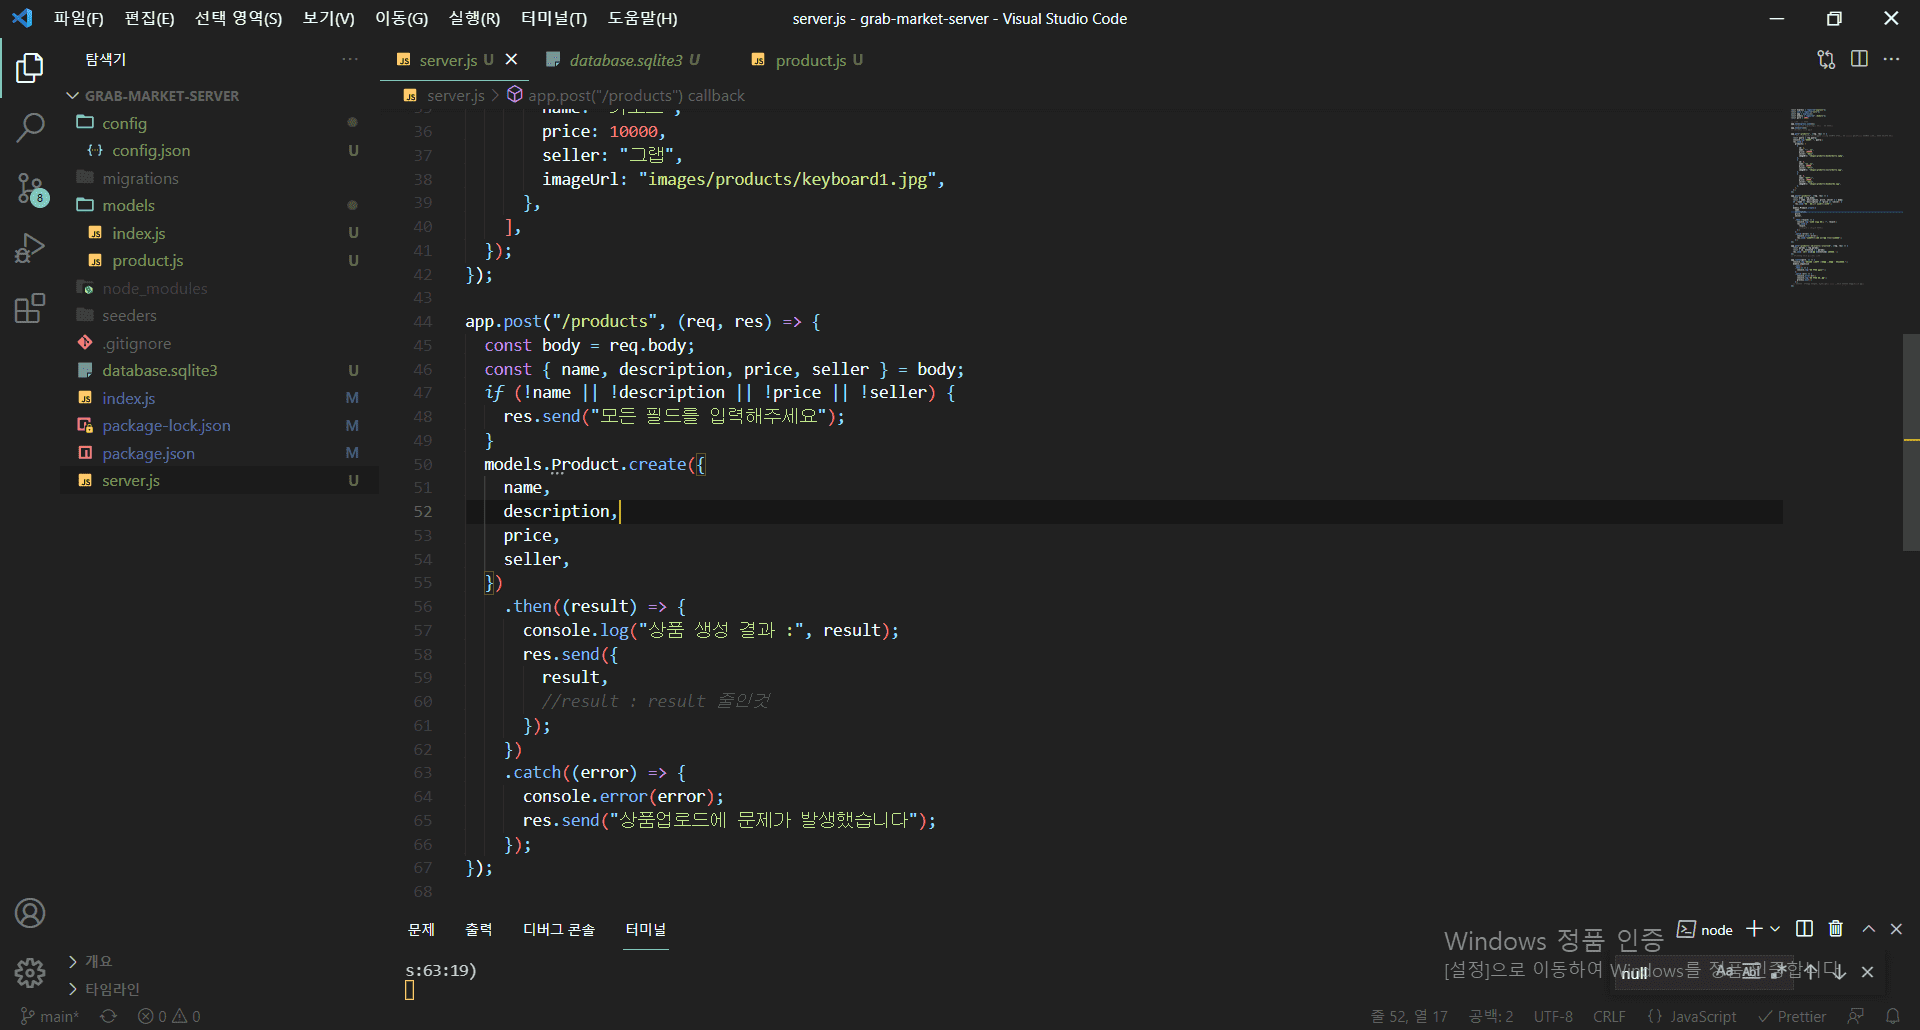Toggle regular expression in terminal find
The height and width of the screenshot is (1030, 1920).
click(x=1778, y=972)
